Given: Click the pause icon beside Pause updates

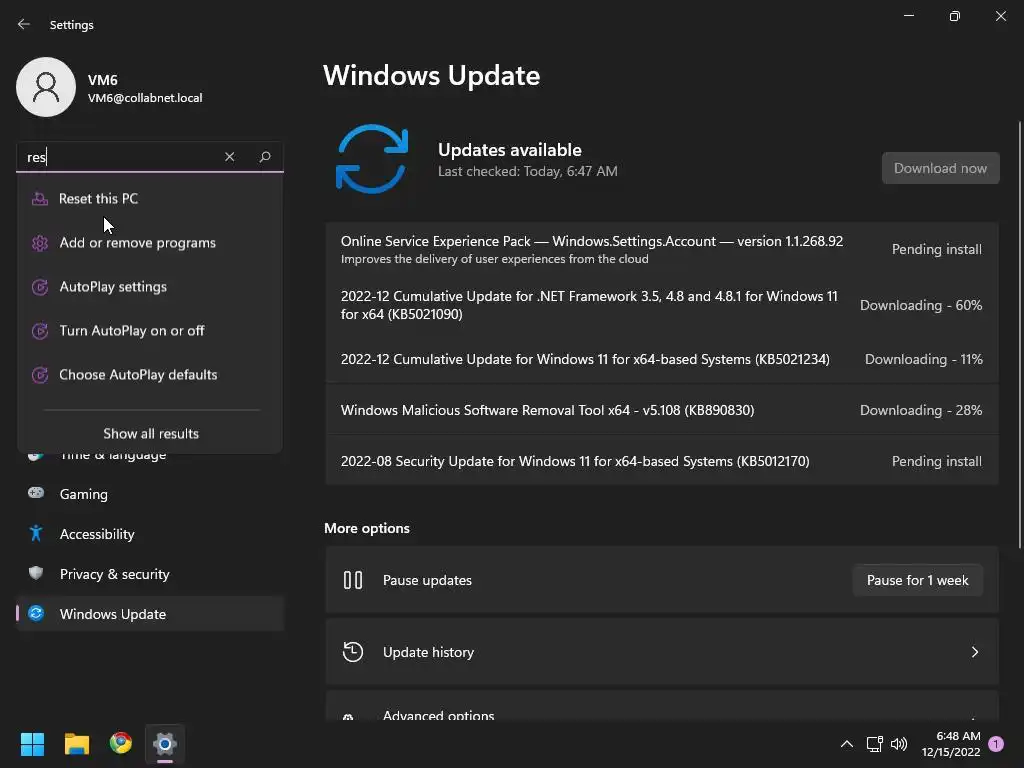Looking at the screenshot, I should (353, 580).
